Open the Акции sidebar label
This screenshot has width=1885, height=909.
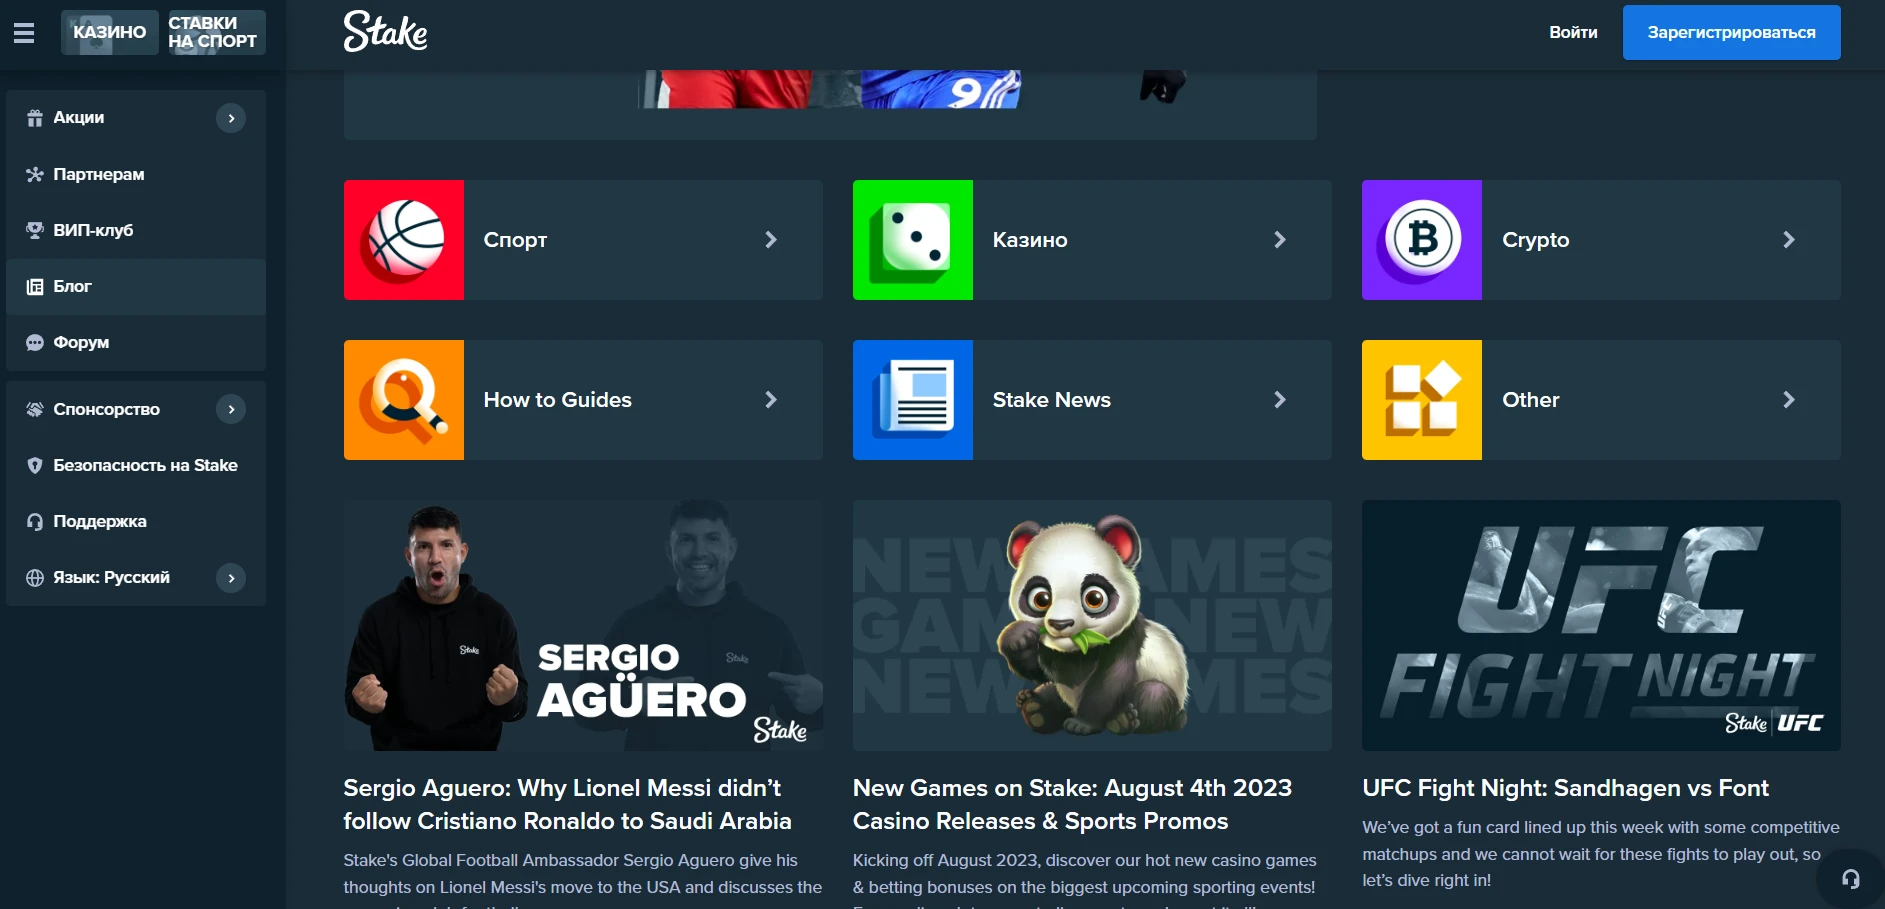[78, 118]
